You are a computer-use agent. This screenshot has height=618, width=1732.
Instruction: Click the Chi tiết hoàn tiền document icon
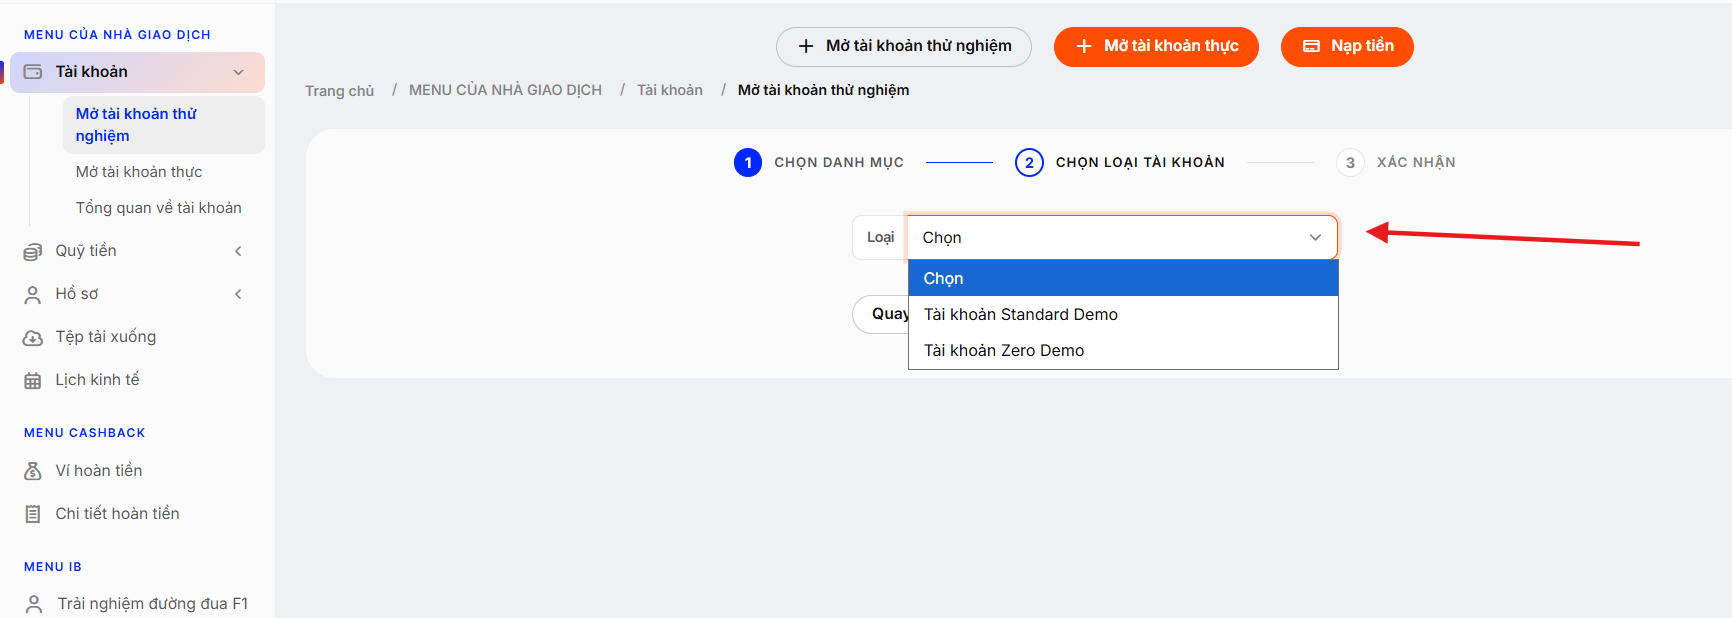point(33,514)
